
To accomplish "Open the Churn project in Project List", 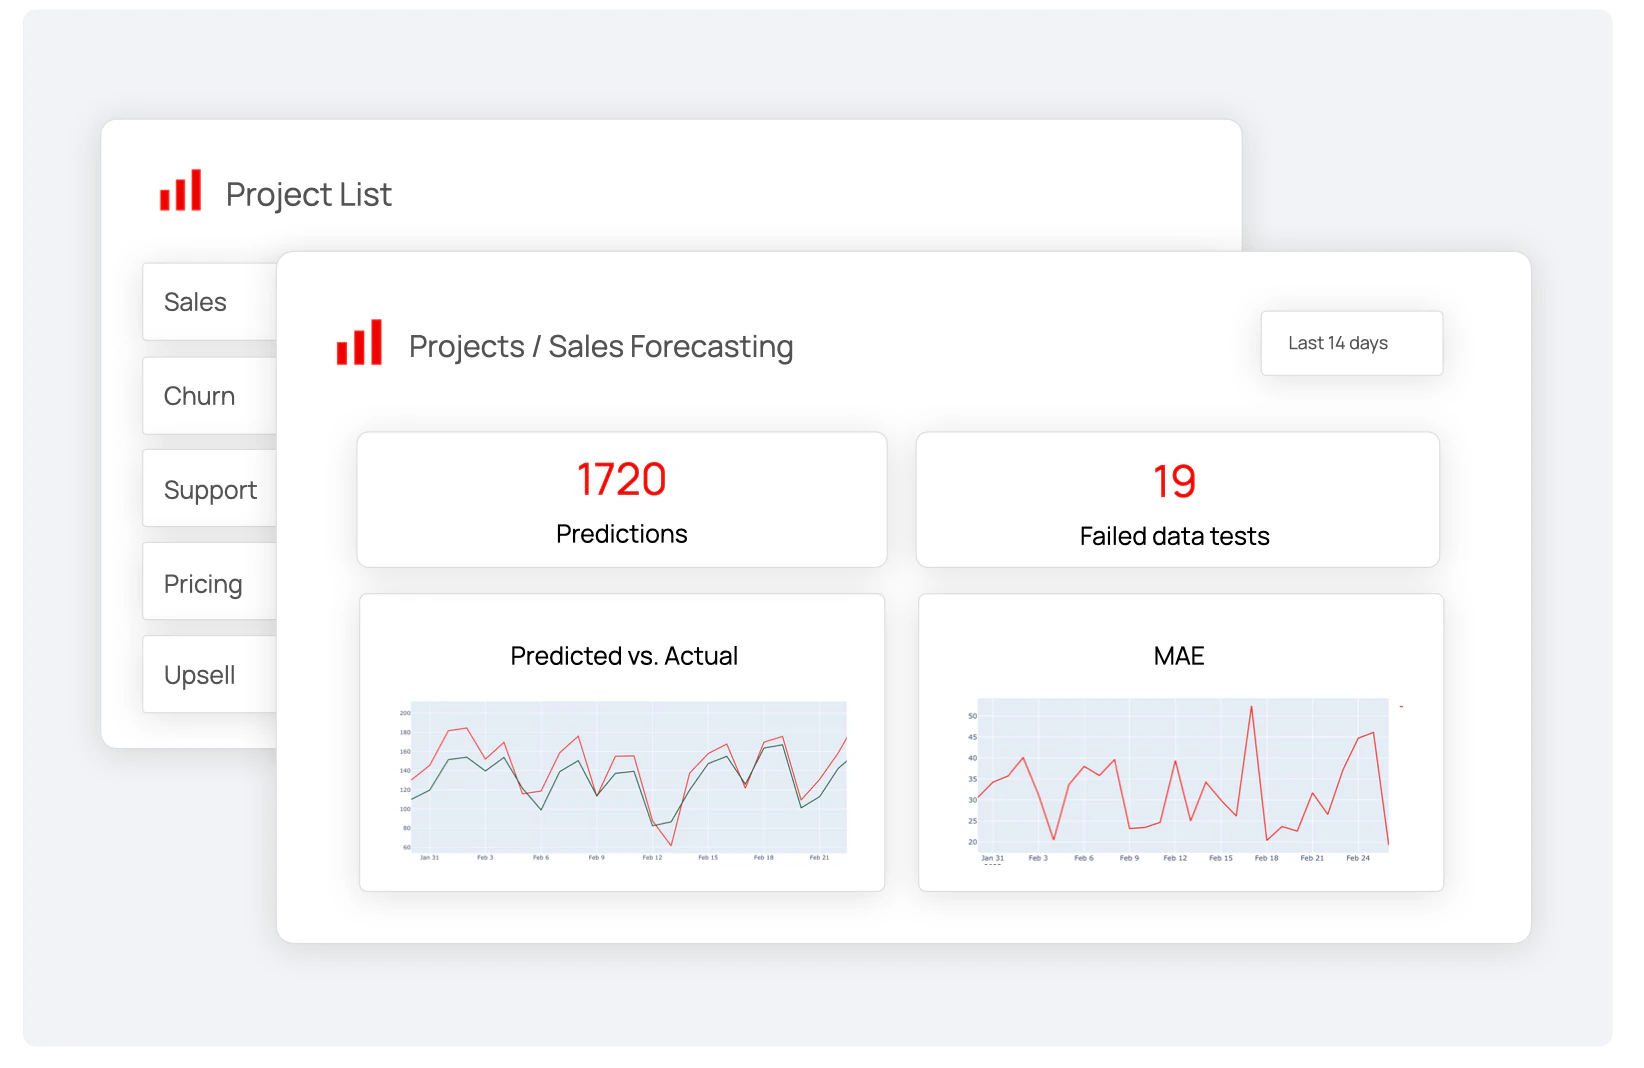I will pyautogui.click(x=210, y=396).
